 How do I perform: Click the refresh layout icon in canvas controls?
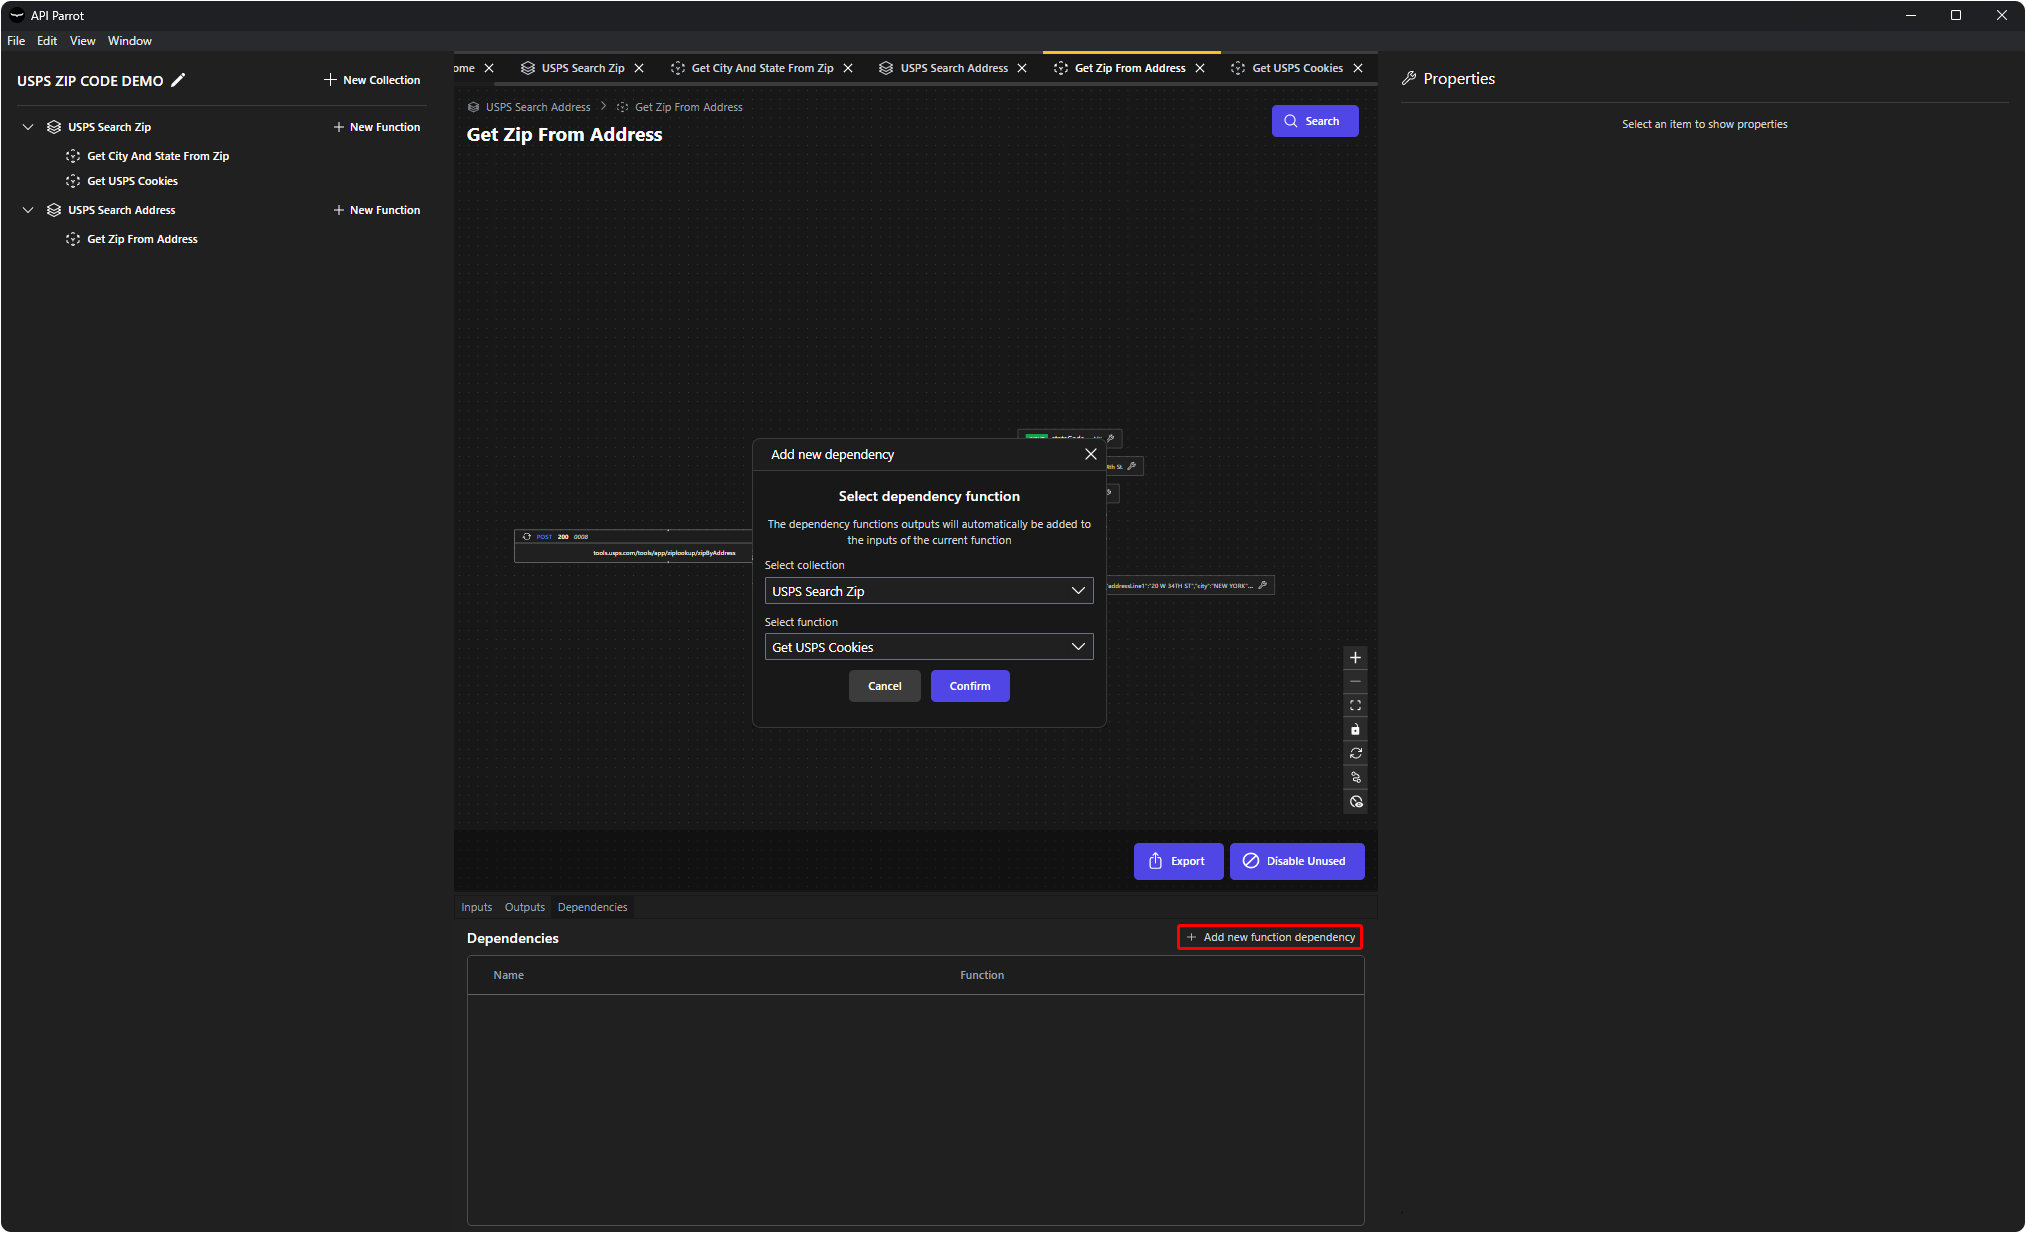(x=1355, y=753)
